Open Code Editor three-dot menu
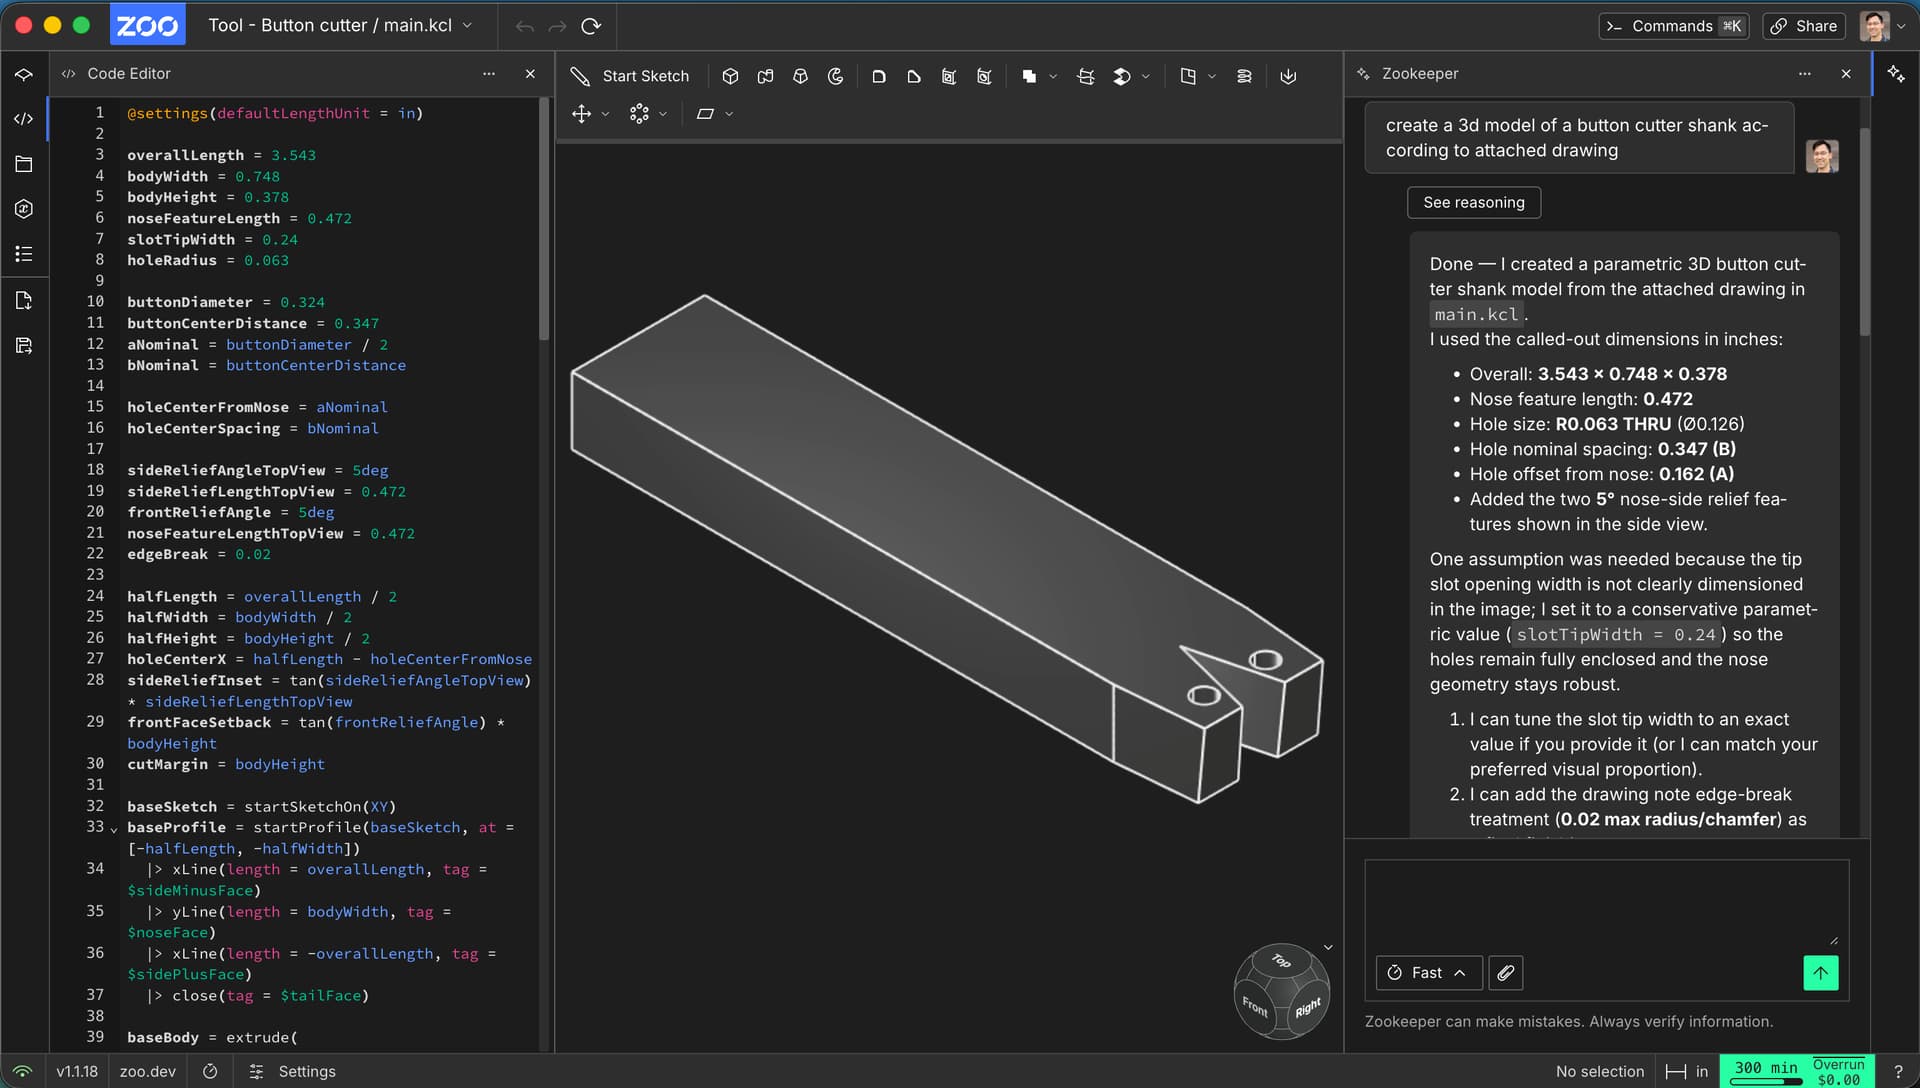The height and width of the screenshot is (1088, 1920). click(488, 74)
